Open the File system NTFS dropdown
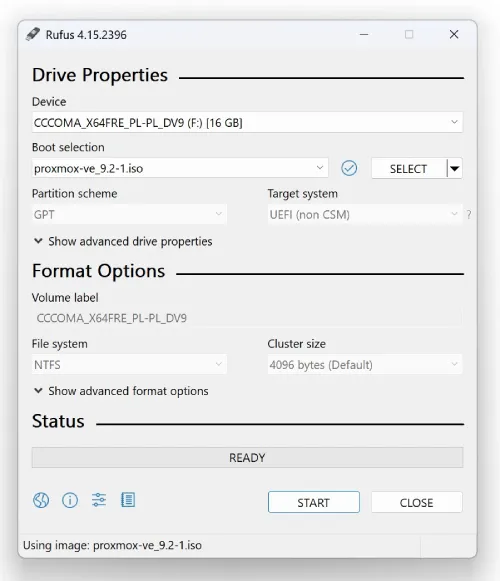 point(129,365)
